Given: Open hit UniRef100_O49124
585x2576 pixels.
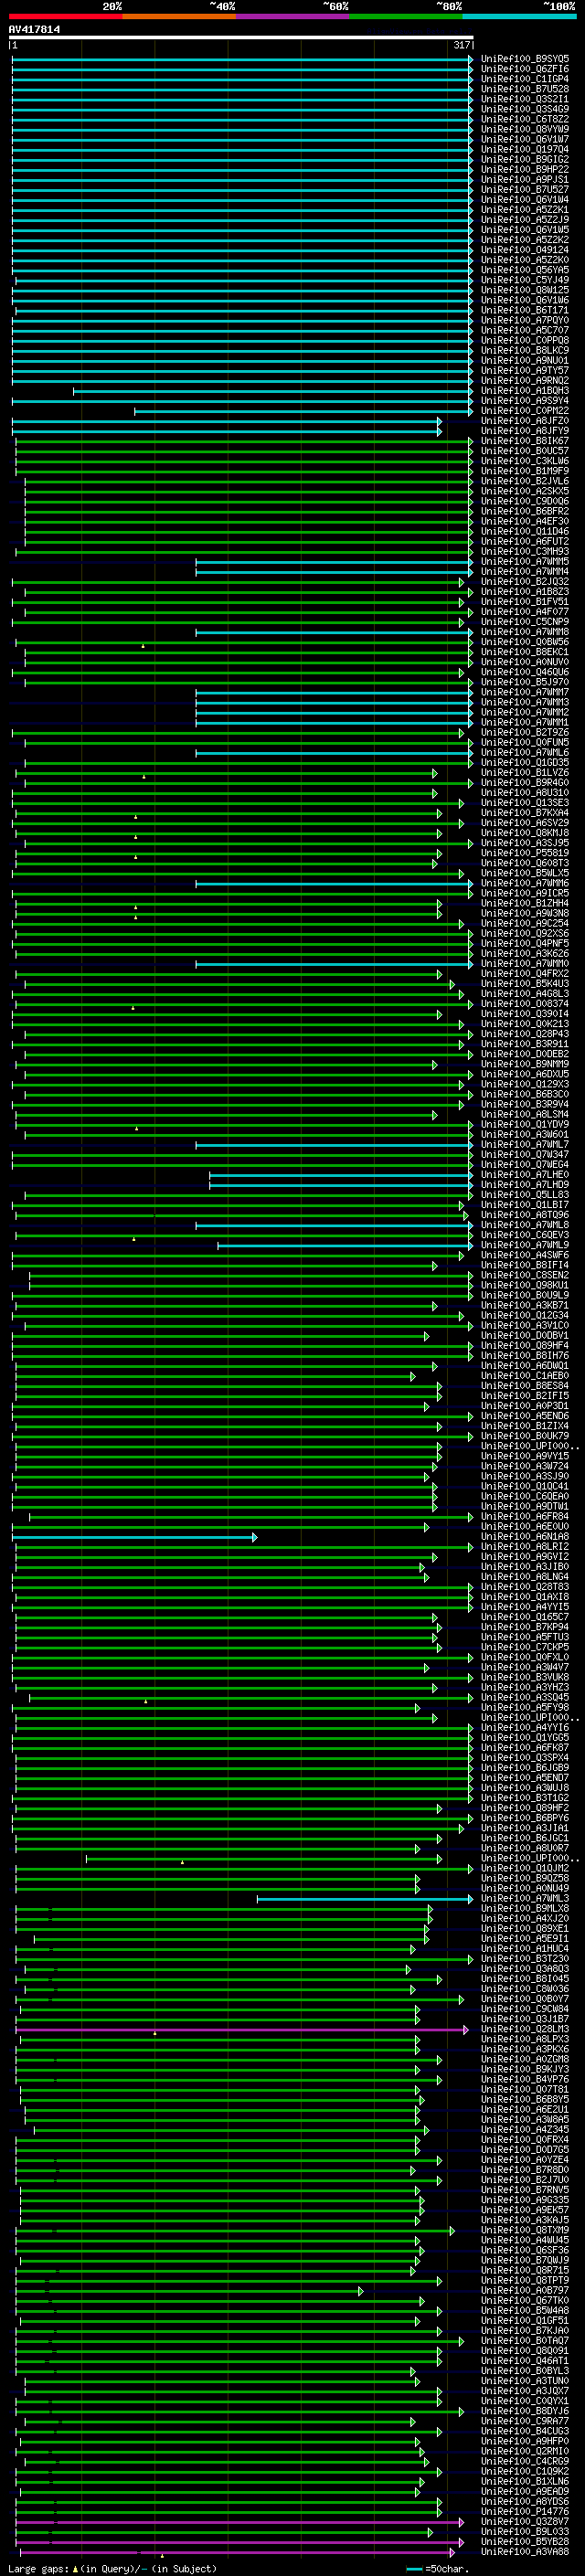Looking at the screenshot, I should [x=525, y=250].
